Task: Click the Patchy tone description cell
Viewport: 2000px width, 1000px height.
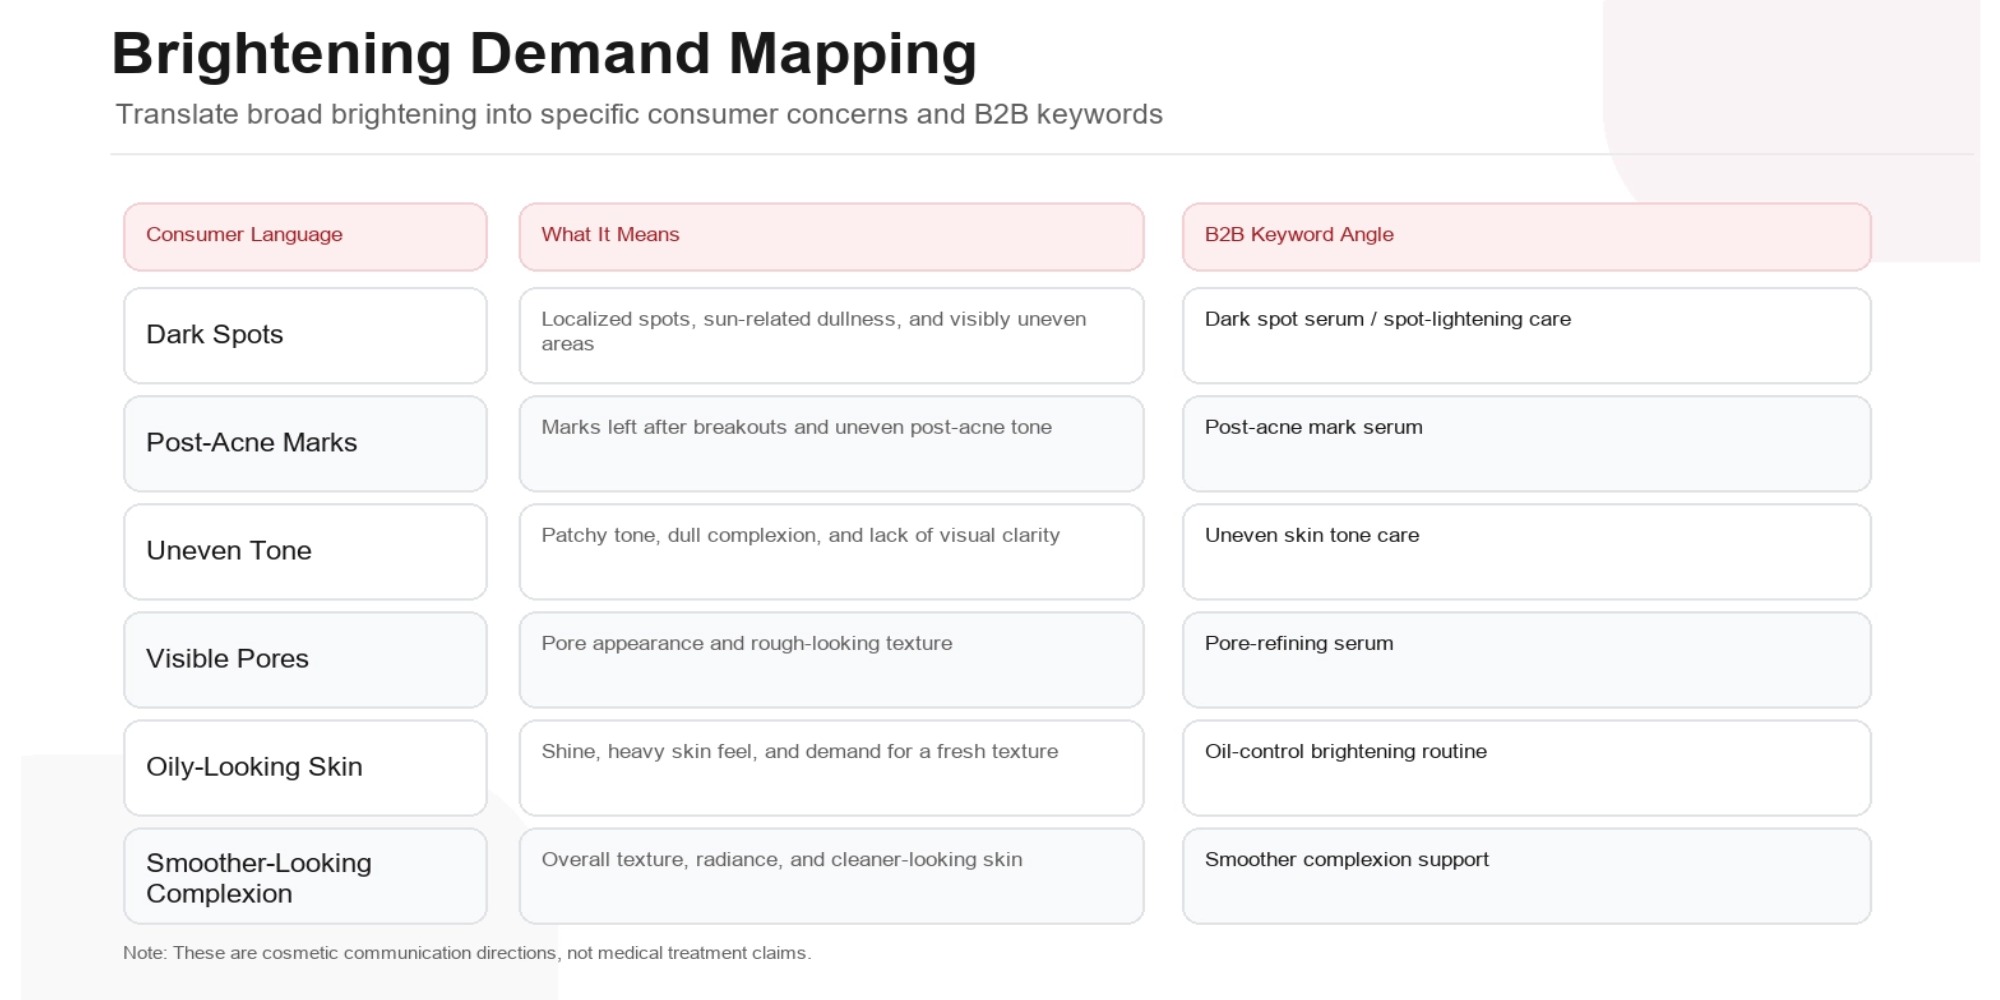Action: (x=831, y=552)
